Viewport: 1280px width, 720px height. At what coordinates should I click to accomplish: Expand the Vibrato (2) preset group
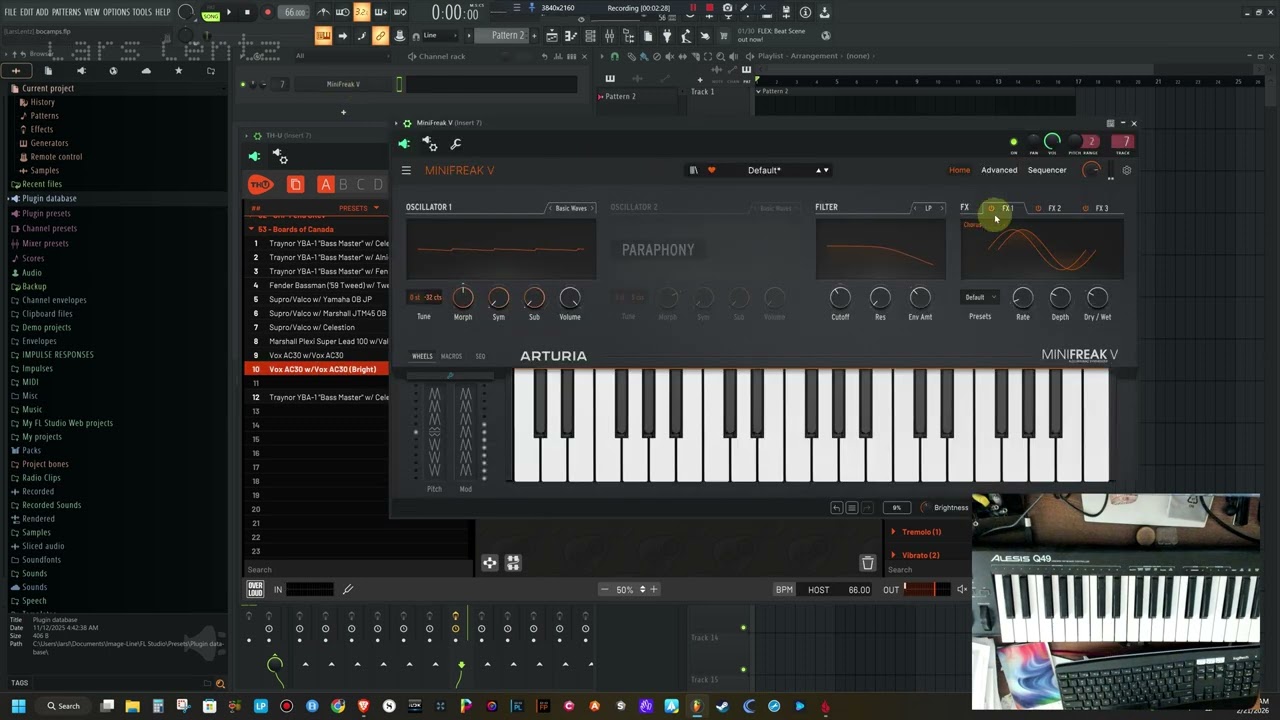[x=893, y=555]
